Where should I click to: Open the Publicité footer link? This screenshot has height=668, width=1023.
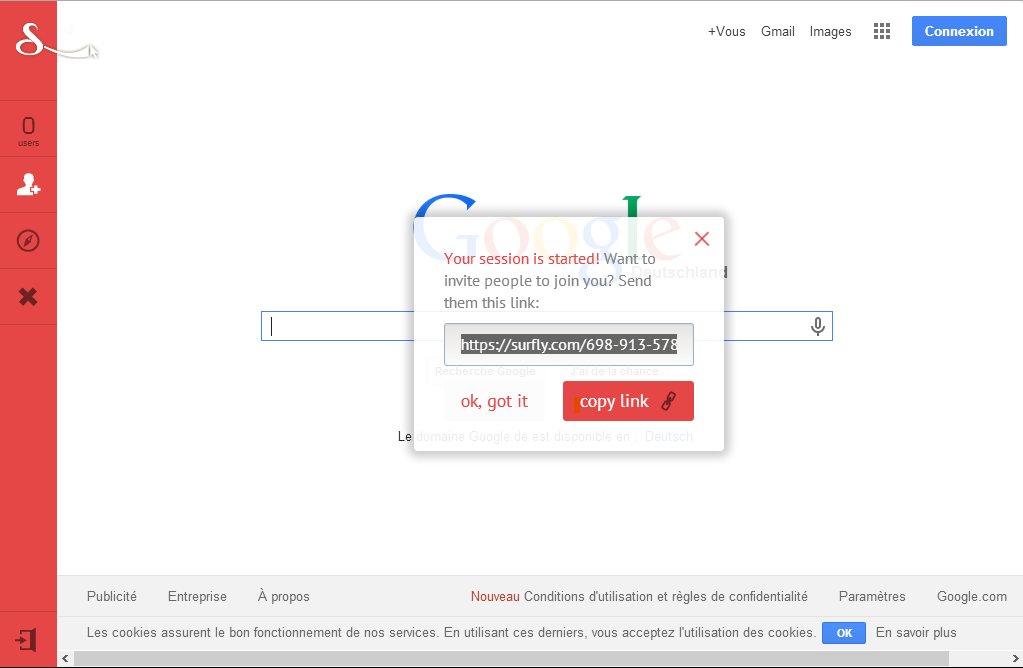112,596
